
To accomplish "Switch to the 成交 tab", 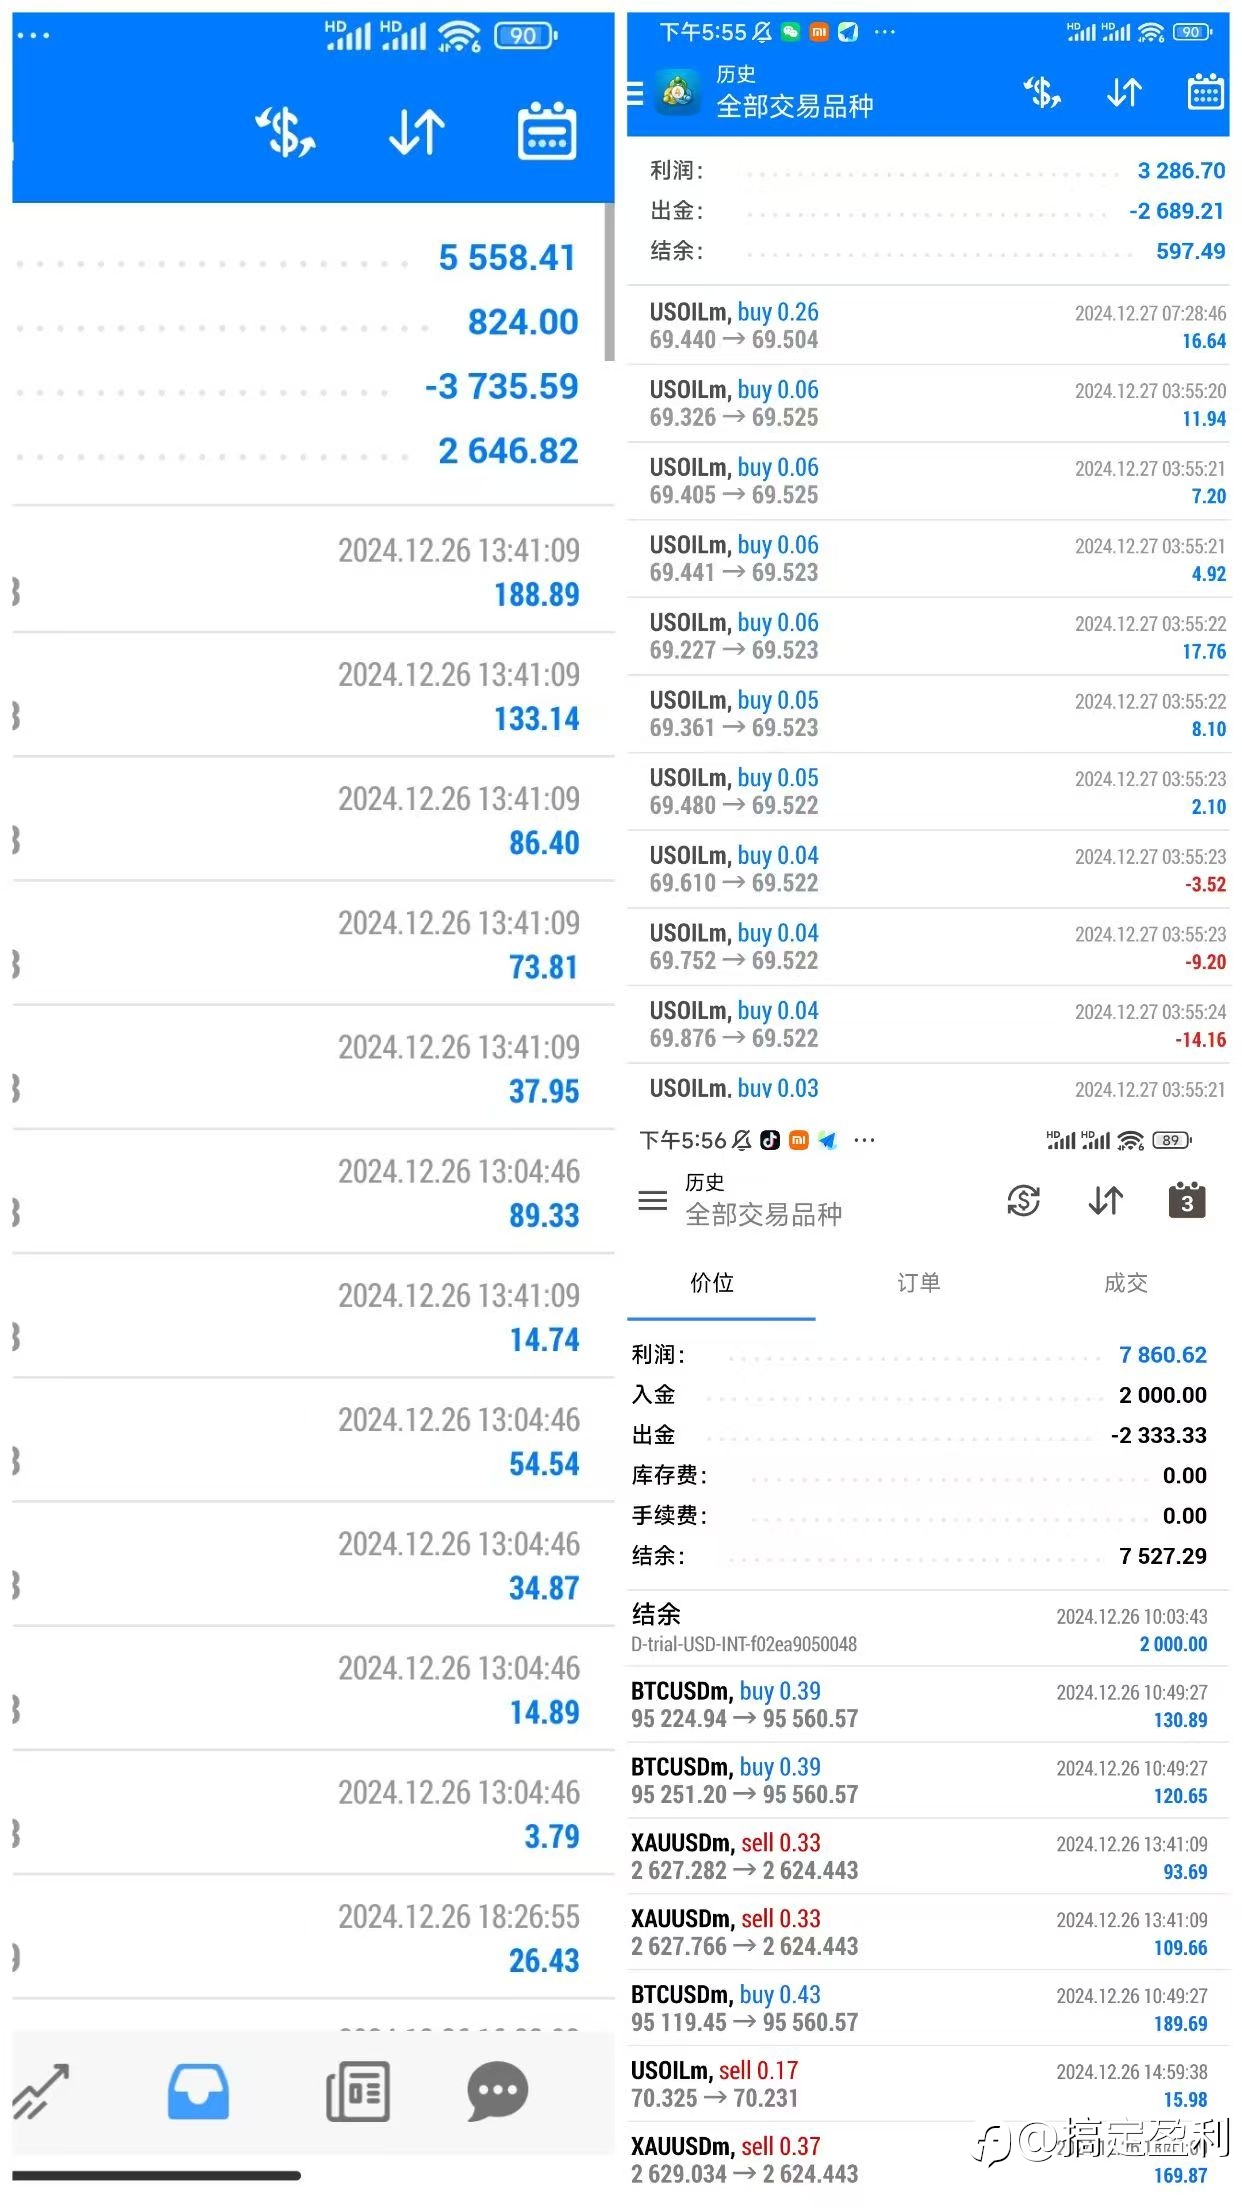I will [1125, 1283].
